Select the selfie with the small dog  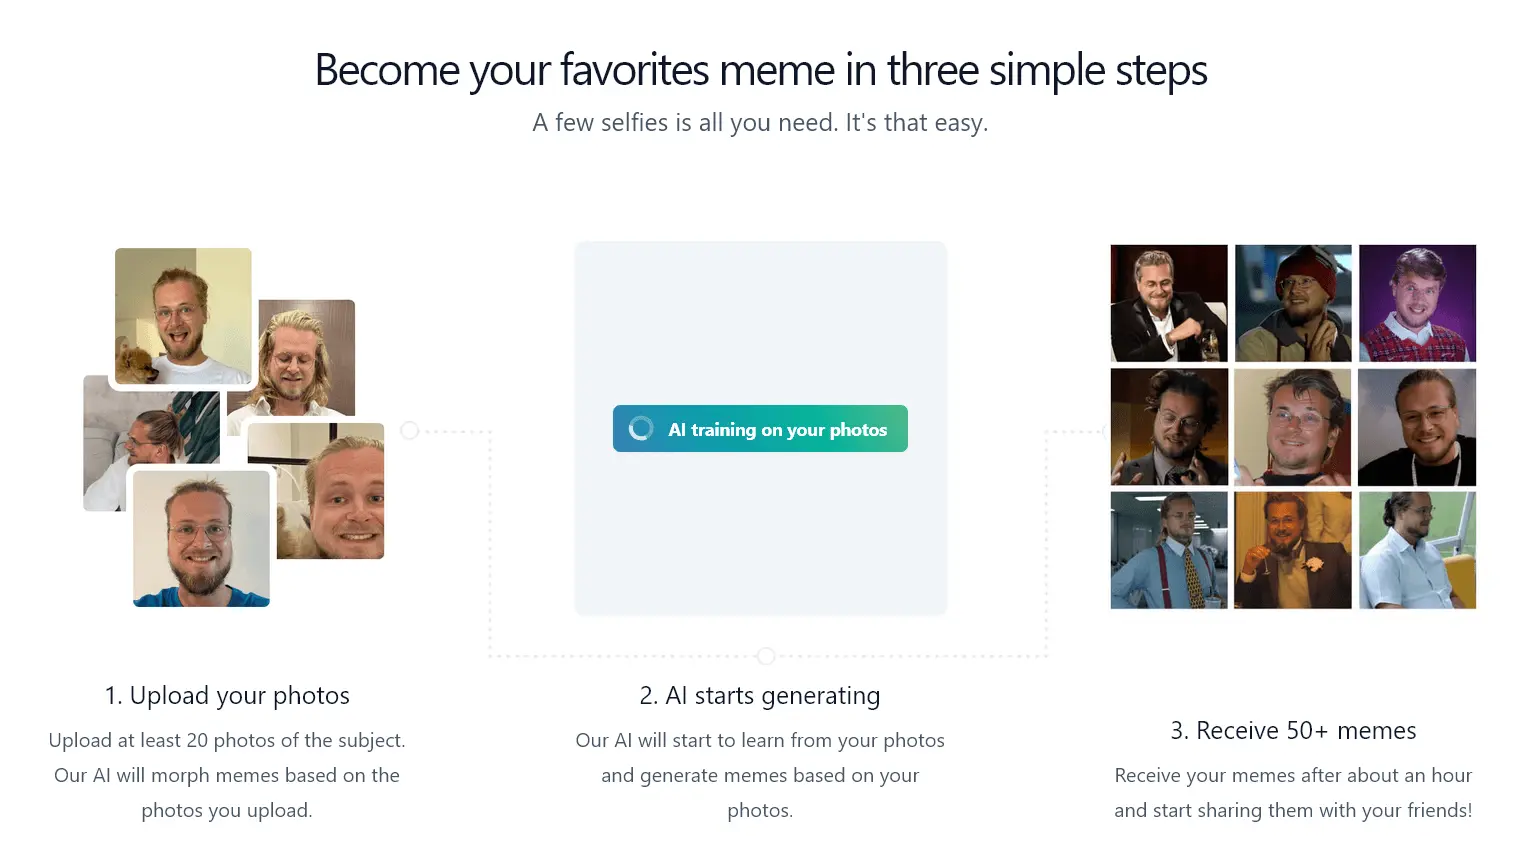(x=183, y=316)
